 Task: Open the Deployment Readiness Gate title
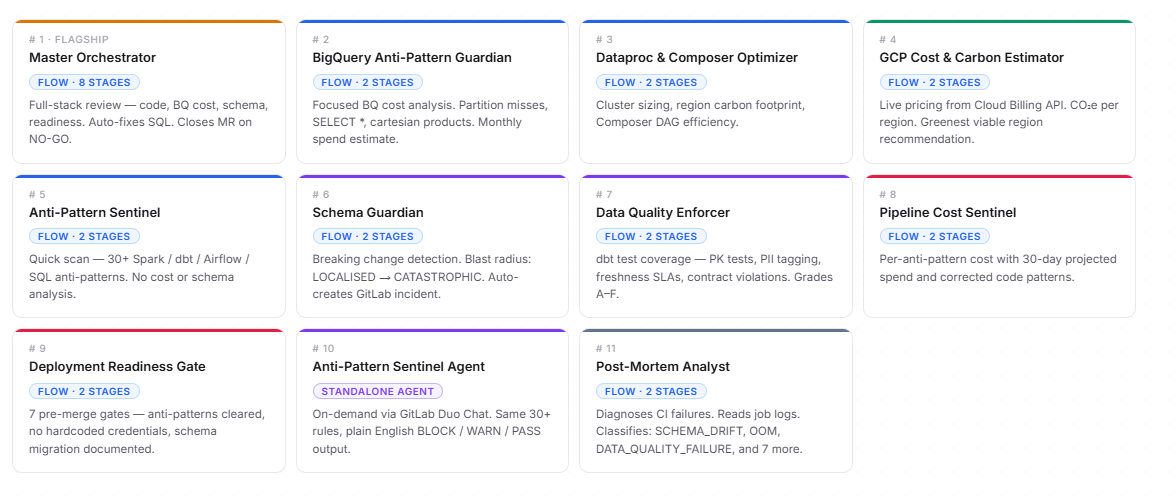tap(117, 367)
